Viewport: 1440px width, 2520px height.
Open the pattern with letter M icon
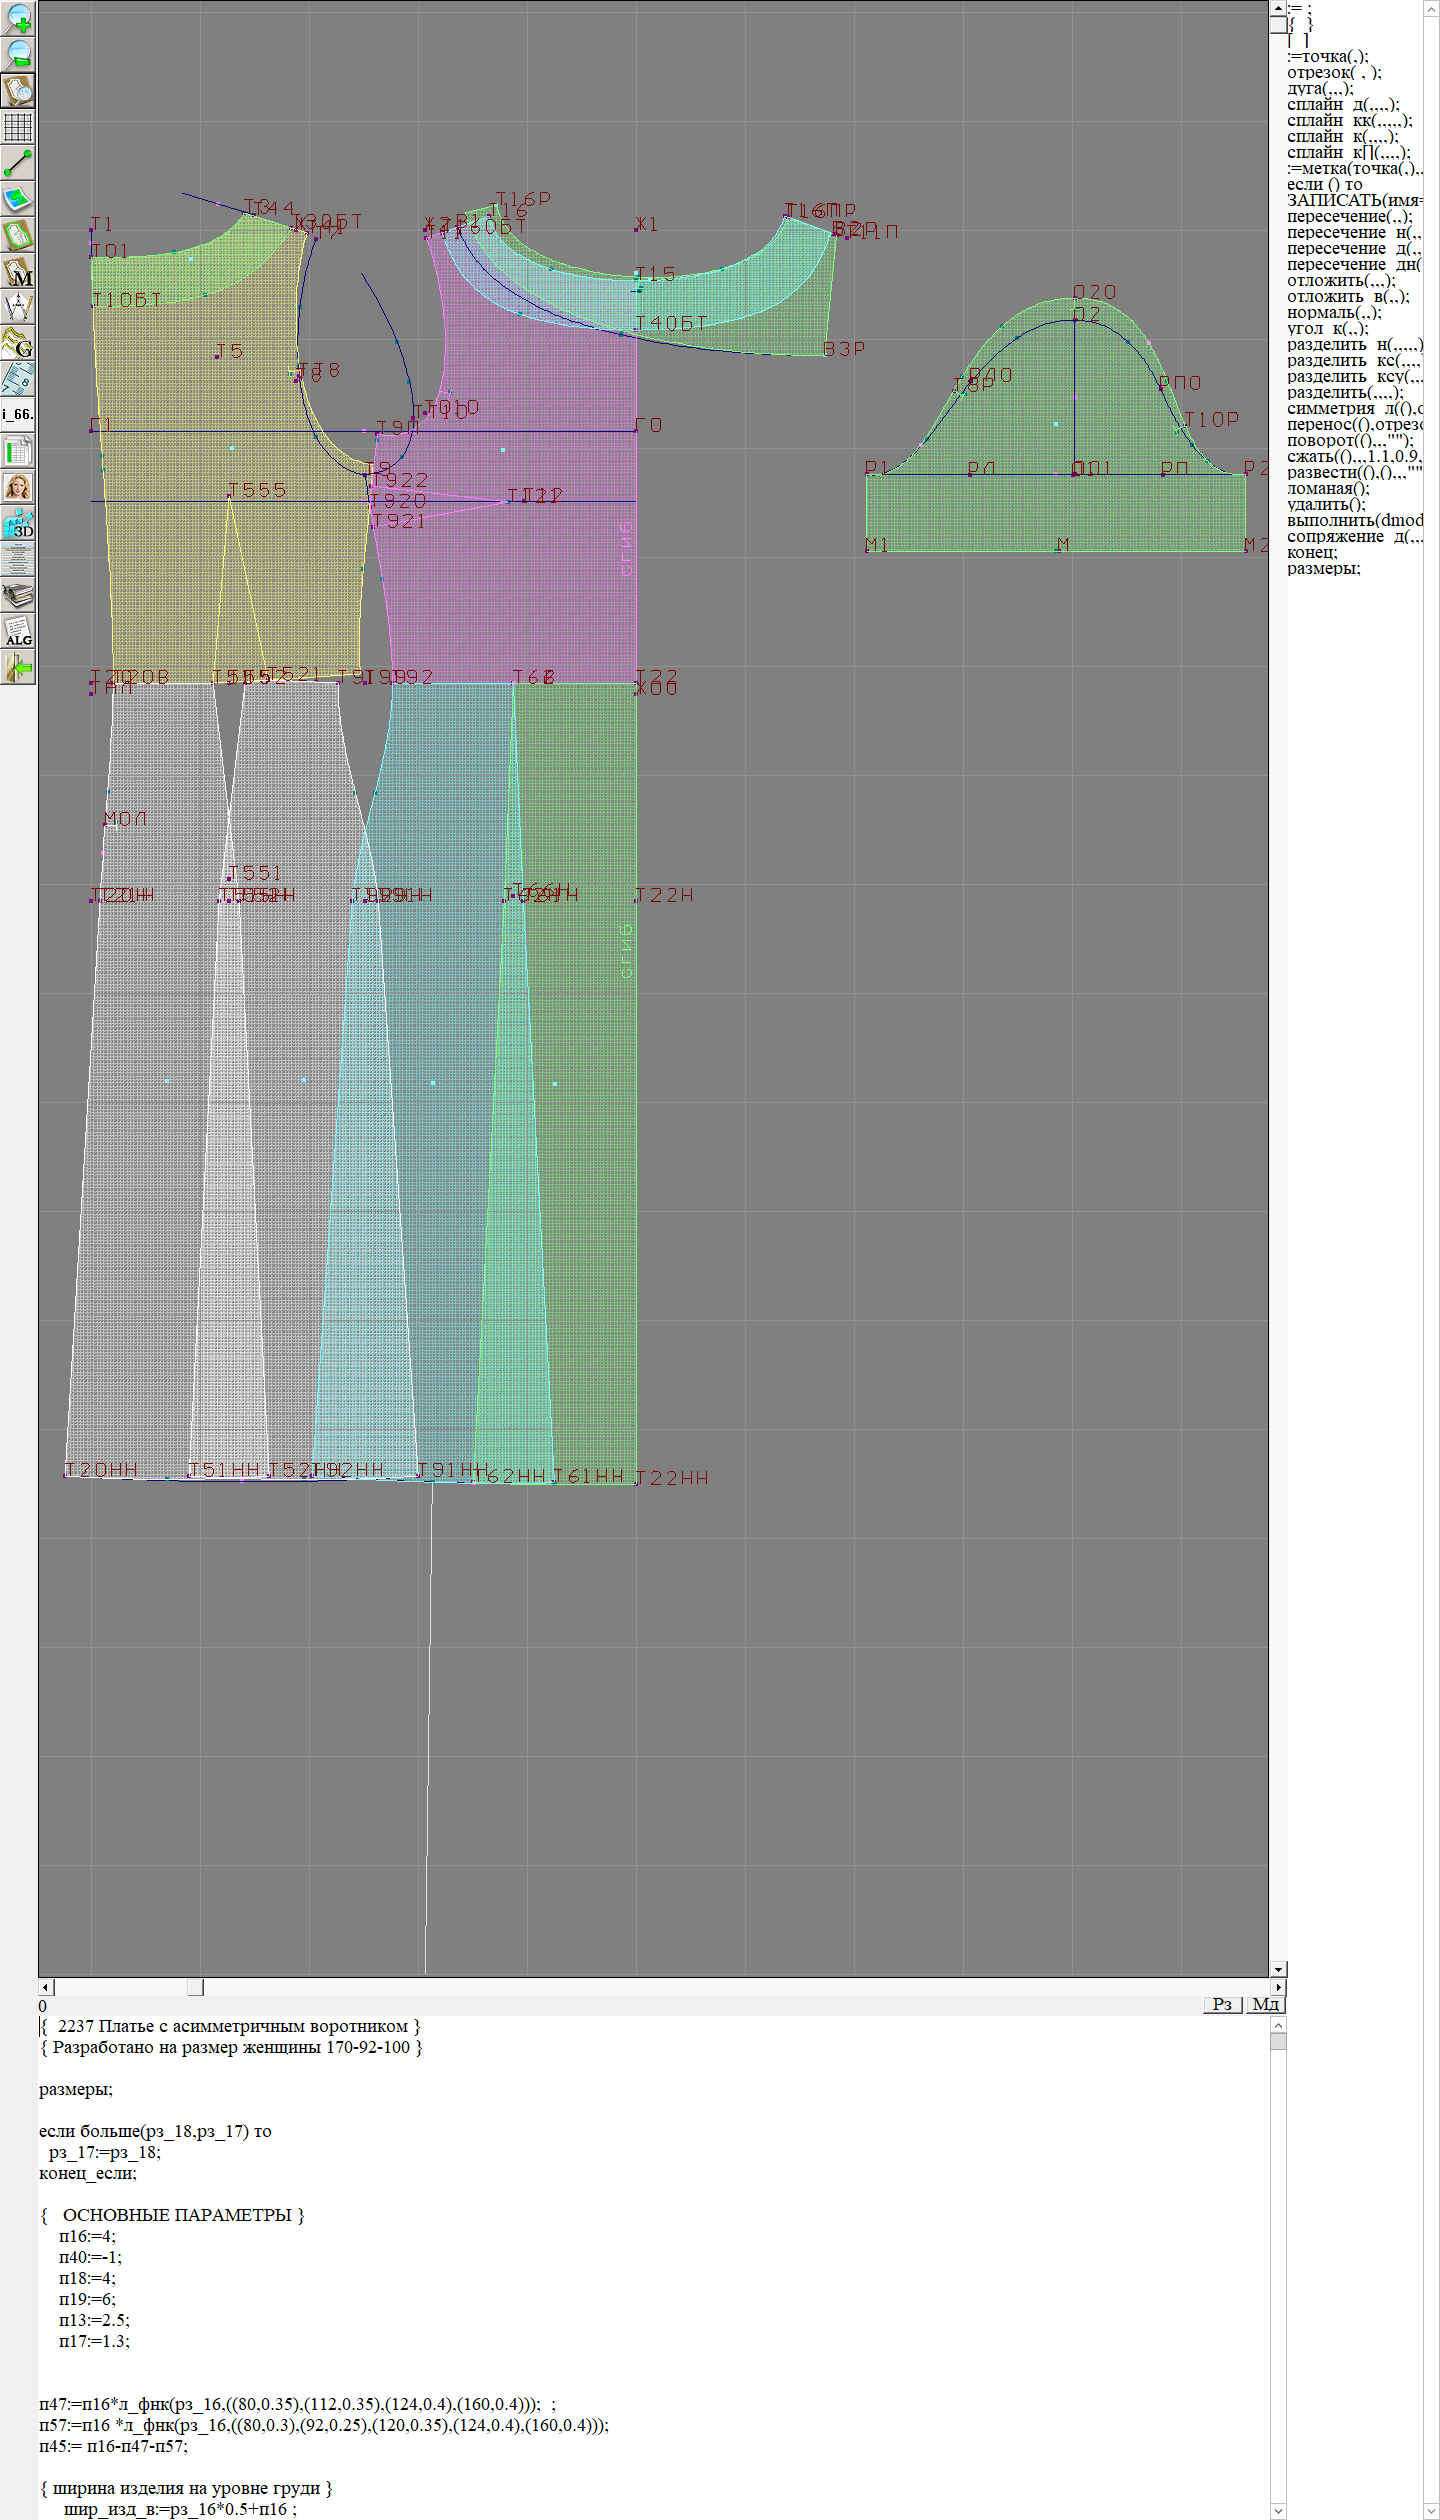coord(18,271)
